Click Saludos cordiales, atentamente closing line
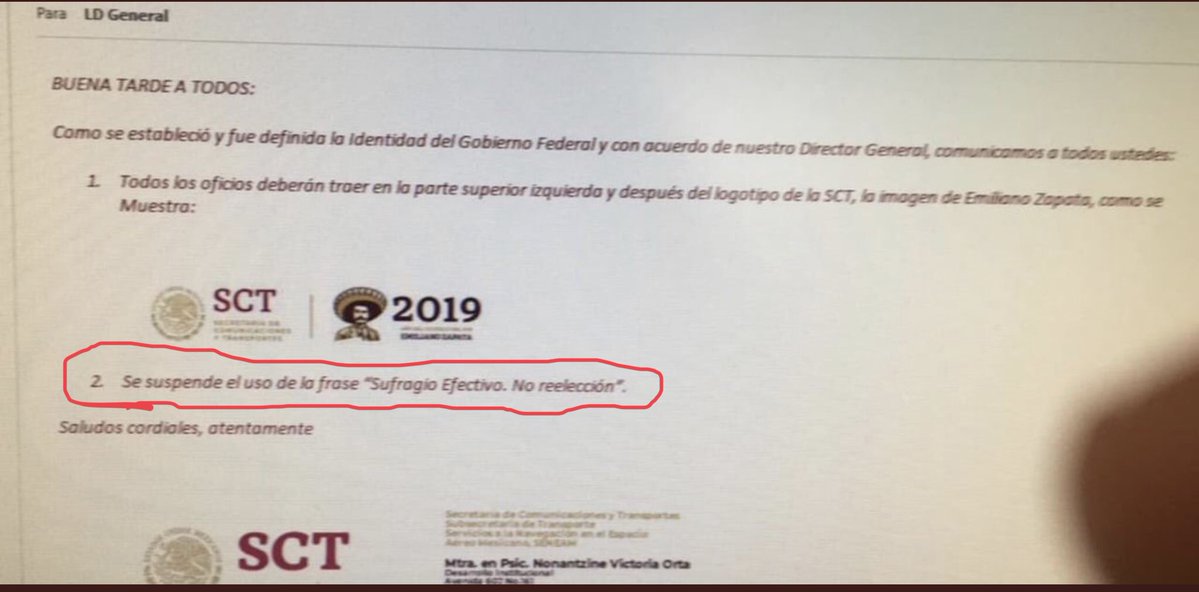 click(x=186, y=428)
